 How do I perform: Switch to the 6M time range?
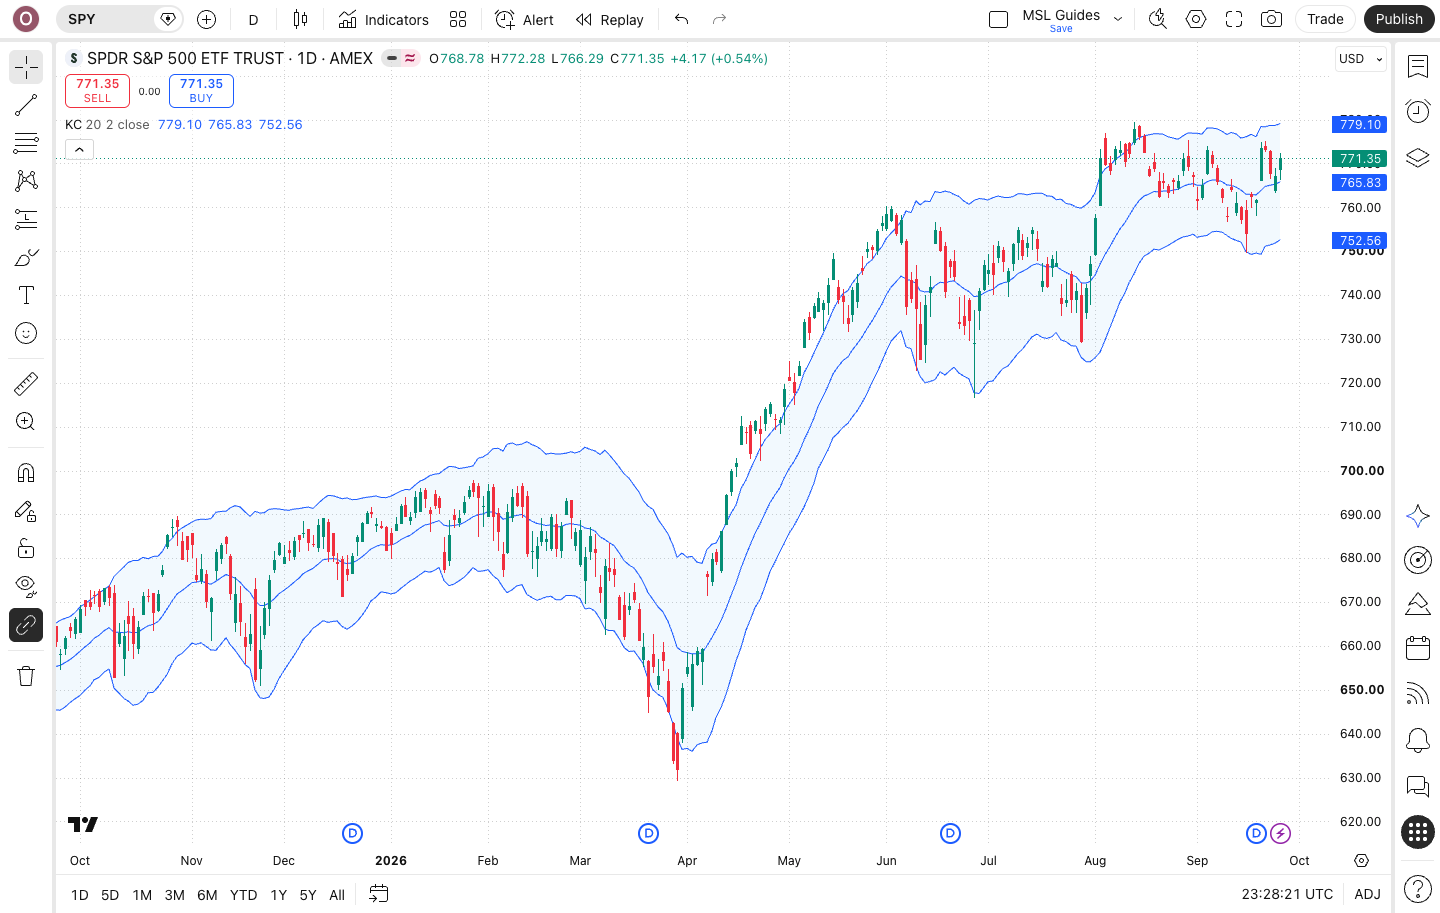point(207,895)
